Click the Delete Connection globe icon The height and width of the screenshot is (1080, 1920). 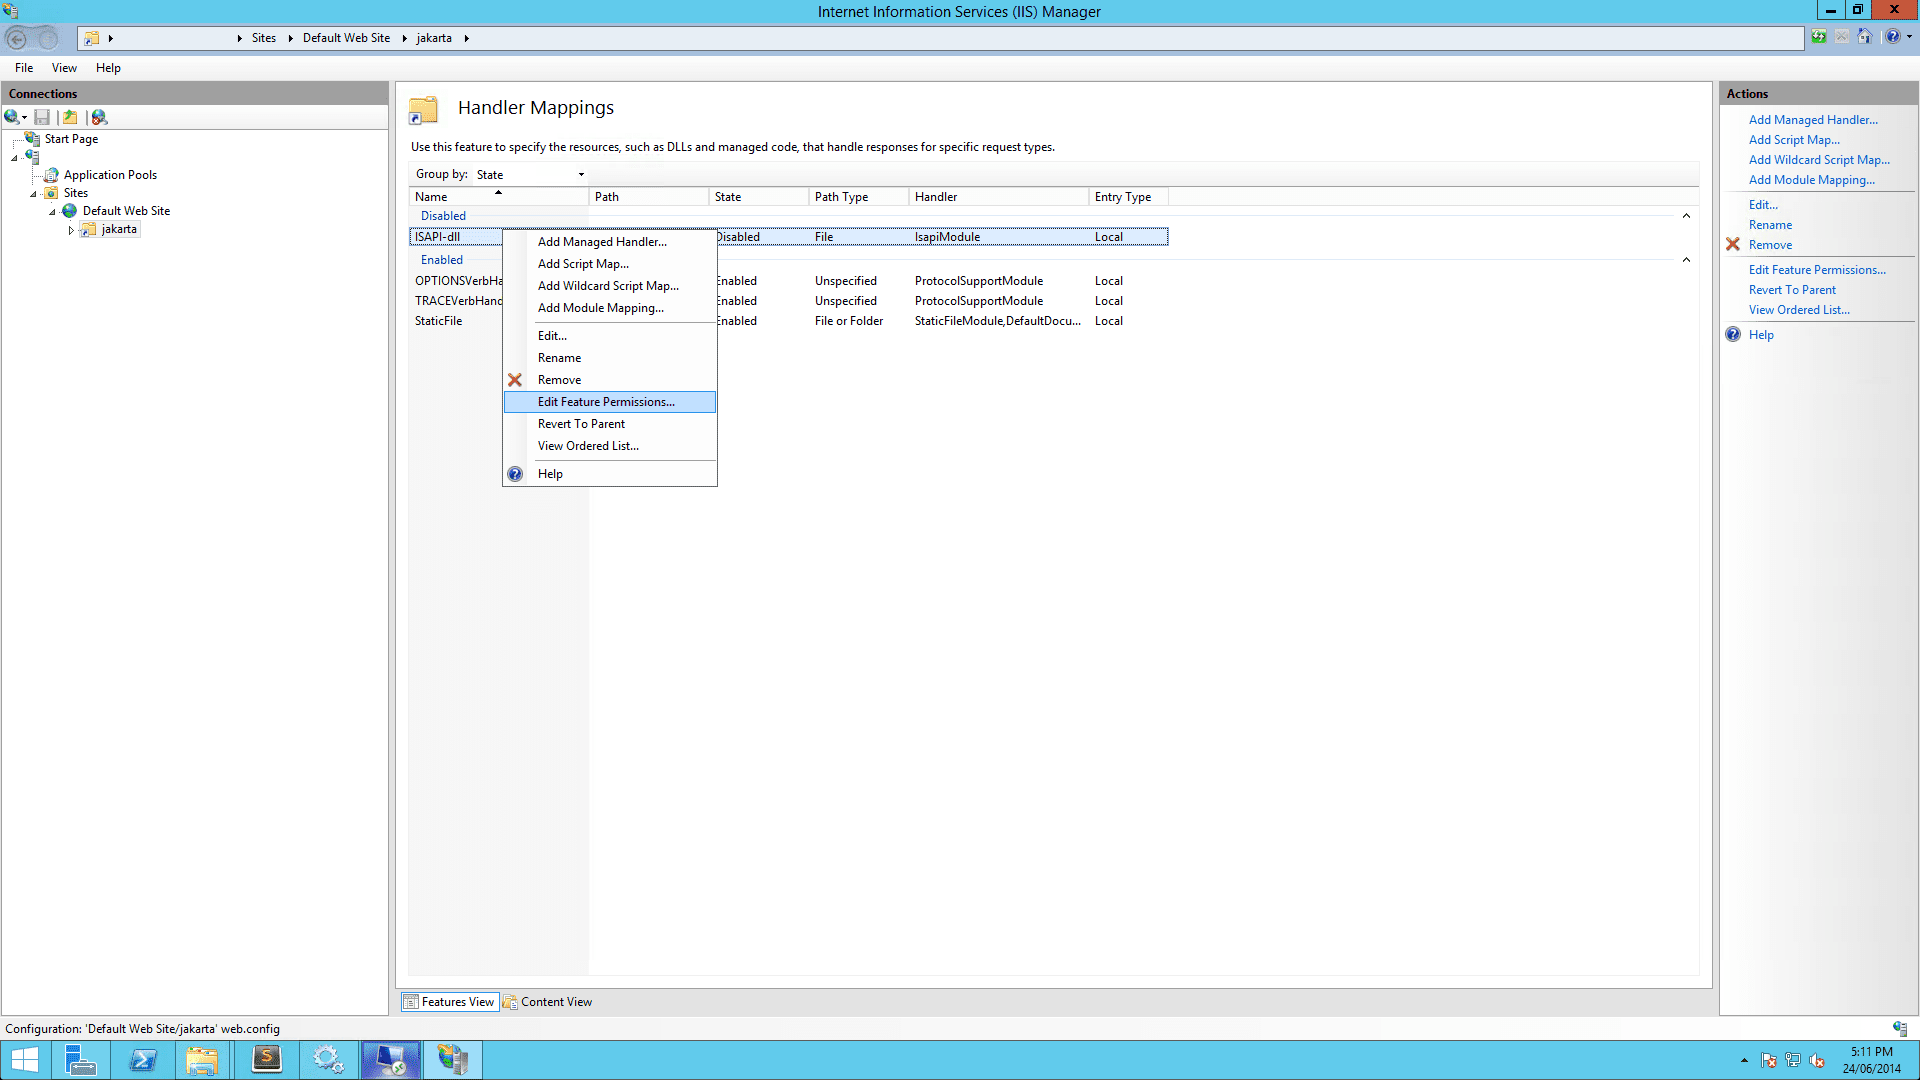99,117
